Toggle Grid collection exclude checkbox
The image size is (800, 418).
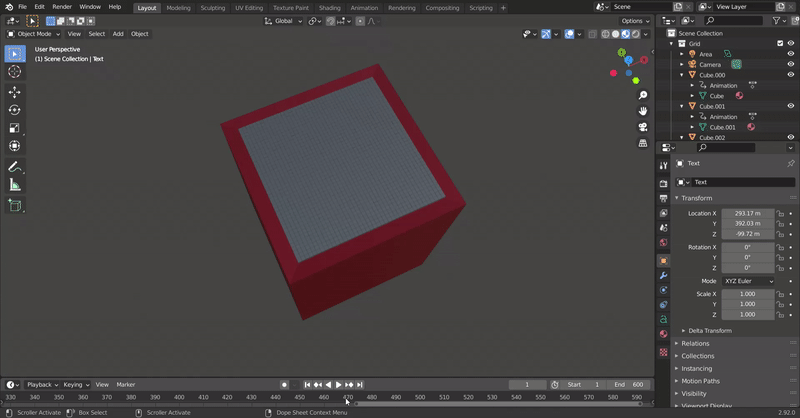pos(780,43)
